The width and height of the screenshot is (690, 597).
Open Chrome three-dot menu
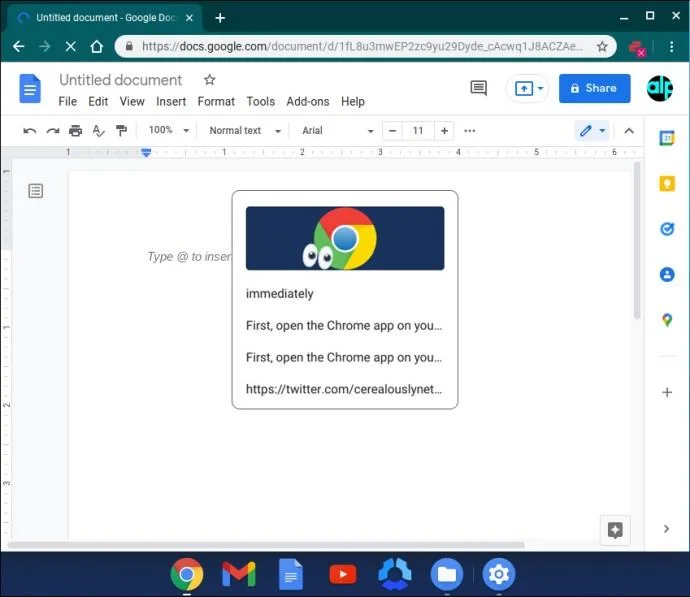click(671, 46)
